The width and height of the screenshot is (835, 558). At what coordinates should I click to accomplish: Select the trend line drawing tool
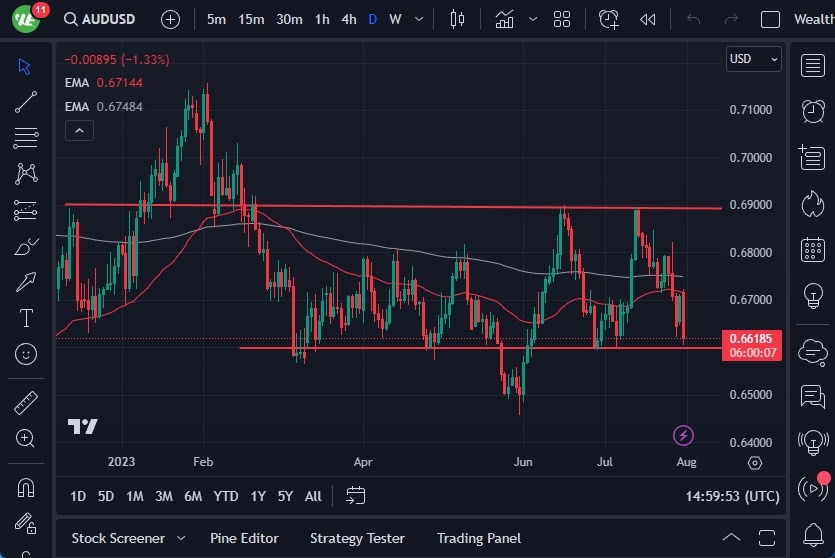[x=26, y=101]
